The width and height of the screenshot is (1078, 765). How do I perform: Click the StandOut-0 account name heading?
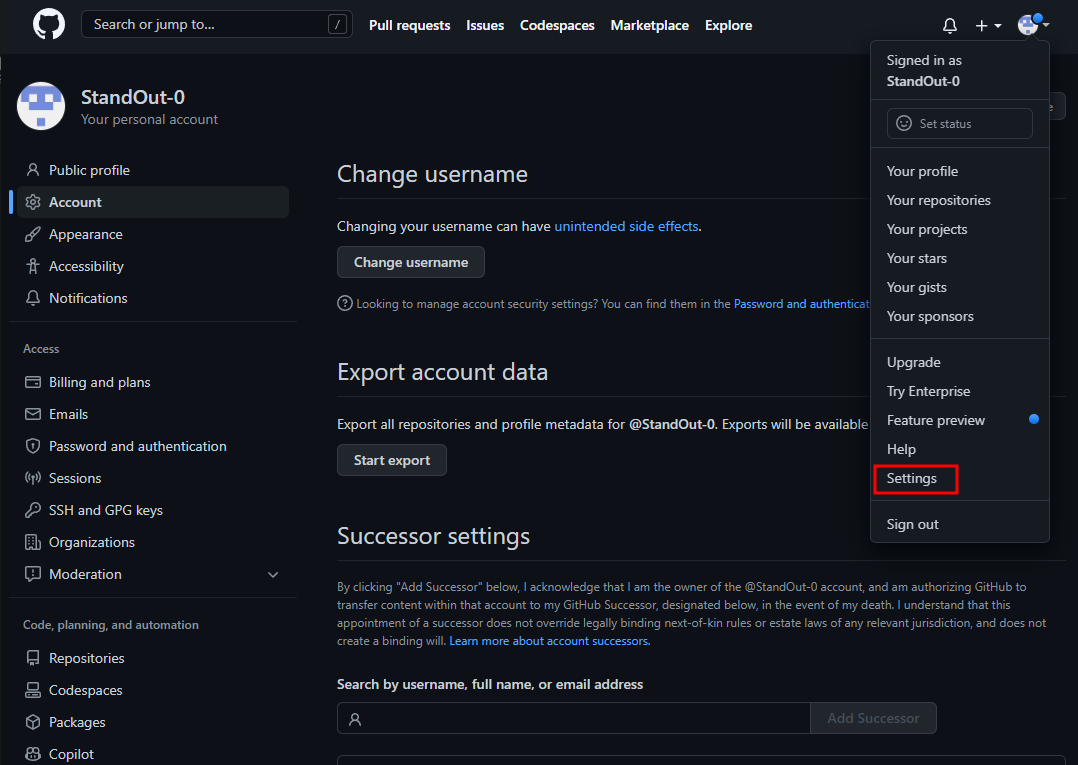133,97
